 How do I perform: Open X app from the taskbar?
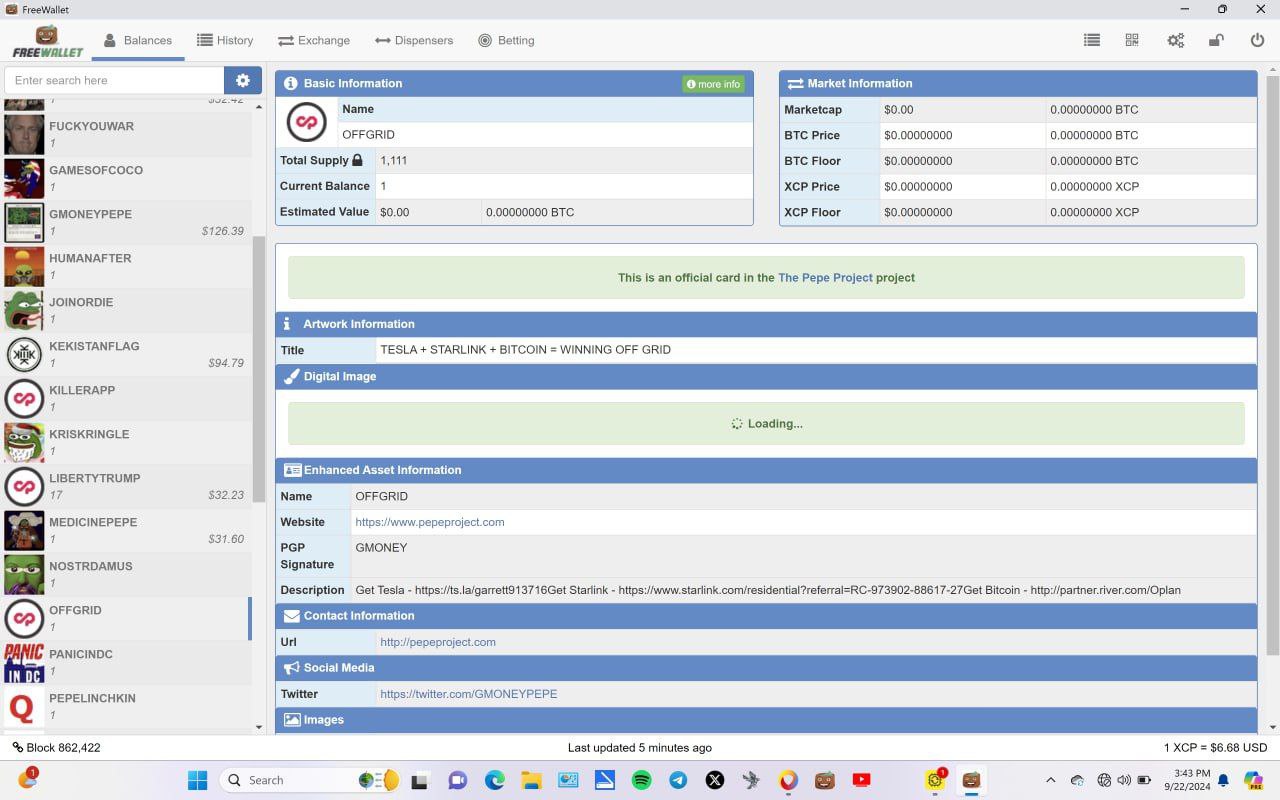(715, 780)
